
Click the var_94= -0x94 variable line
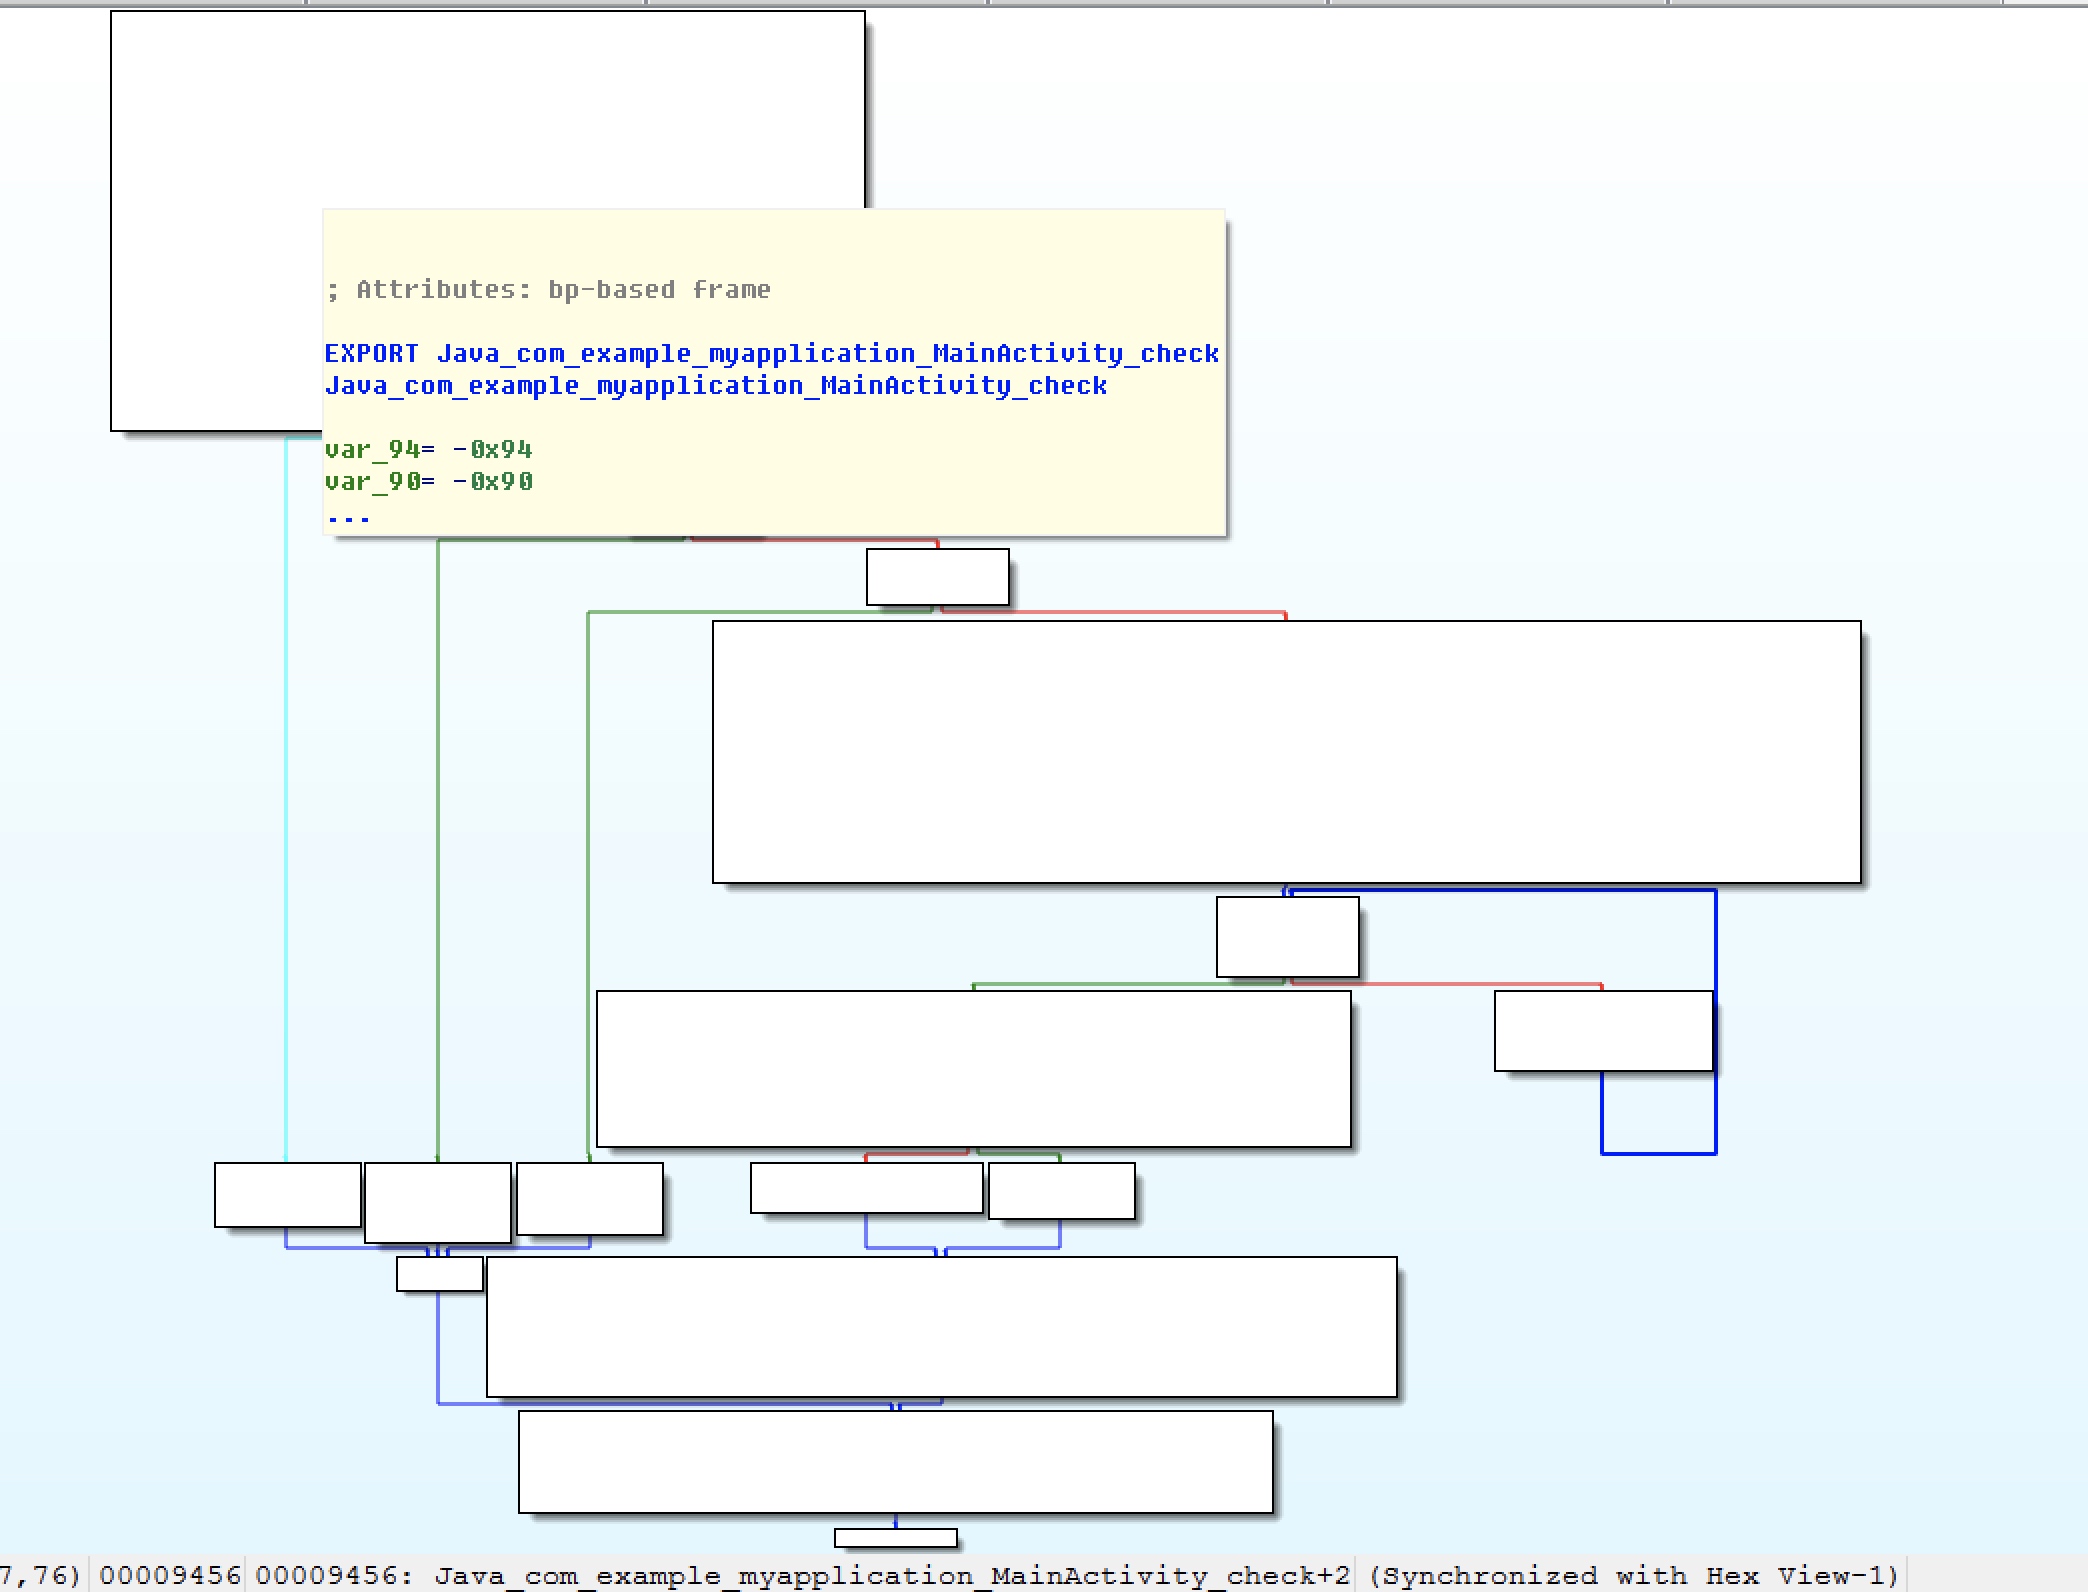[428, 450]
